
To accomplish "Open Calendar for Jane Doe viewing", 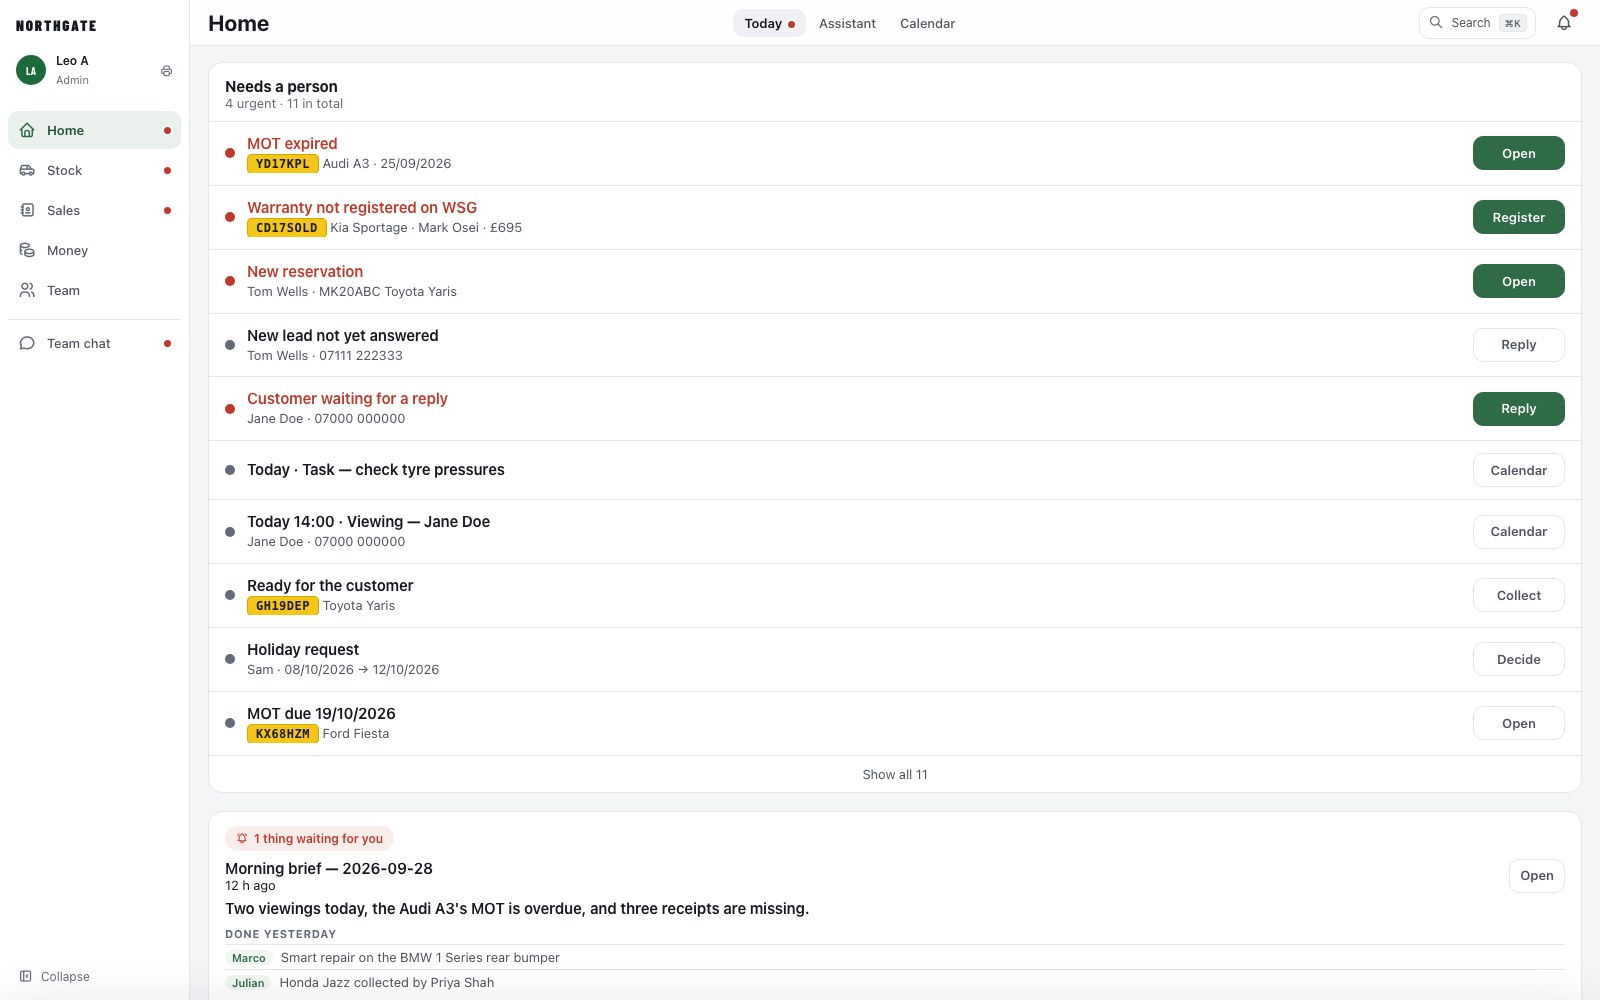I will (x=1518, y=531).
